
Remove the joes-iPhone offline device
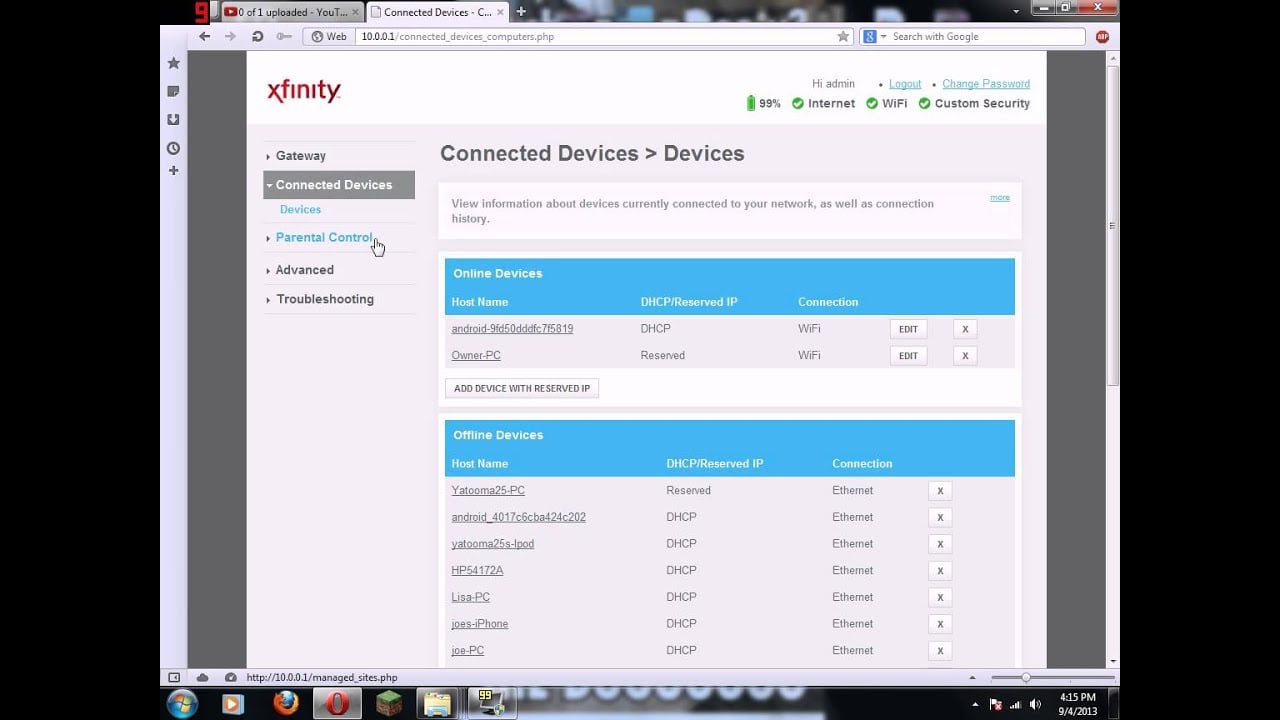[x=940, y=624]
